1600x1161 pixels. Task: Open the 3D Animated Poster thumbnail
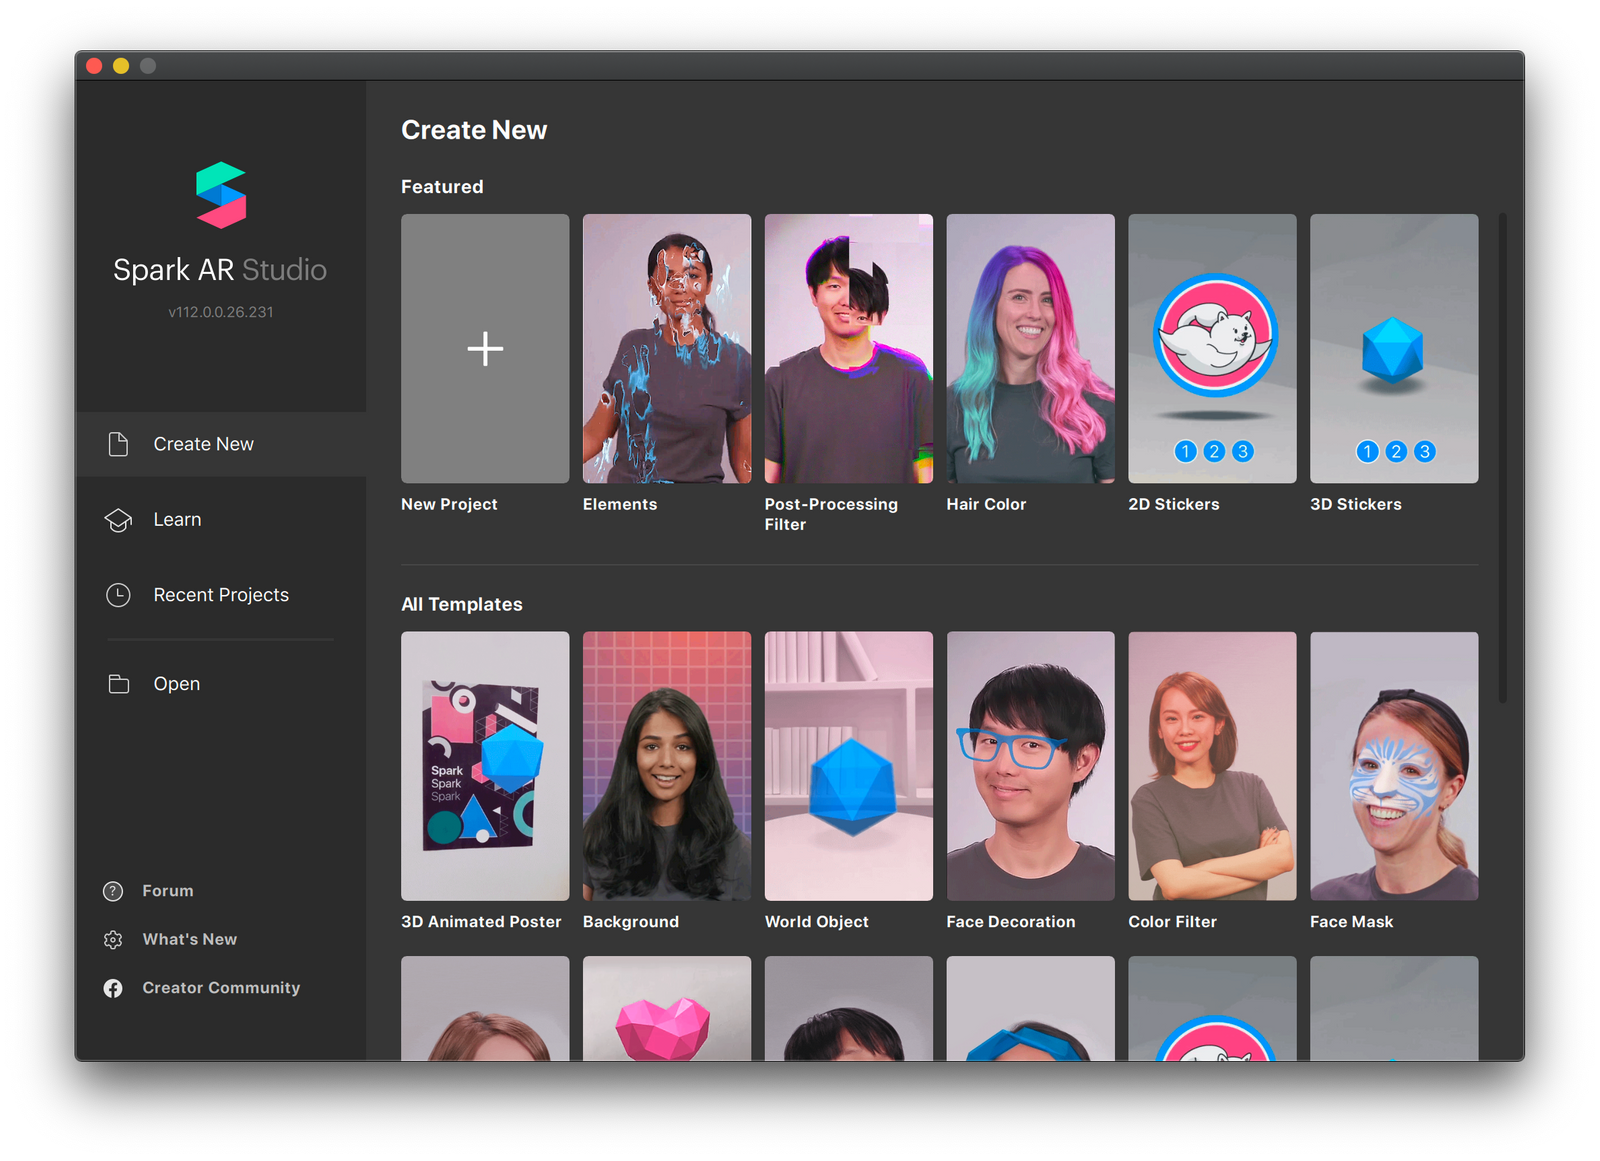coord(485,766)
